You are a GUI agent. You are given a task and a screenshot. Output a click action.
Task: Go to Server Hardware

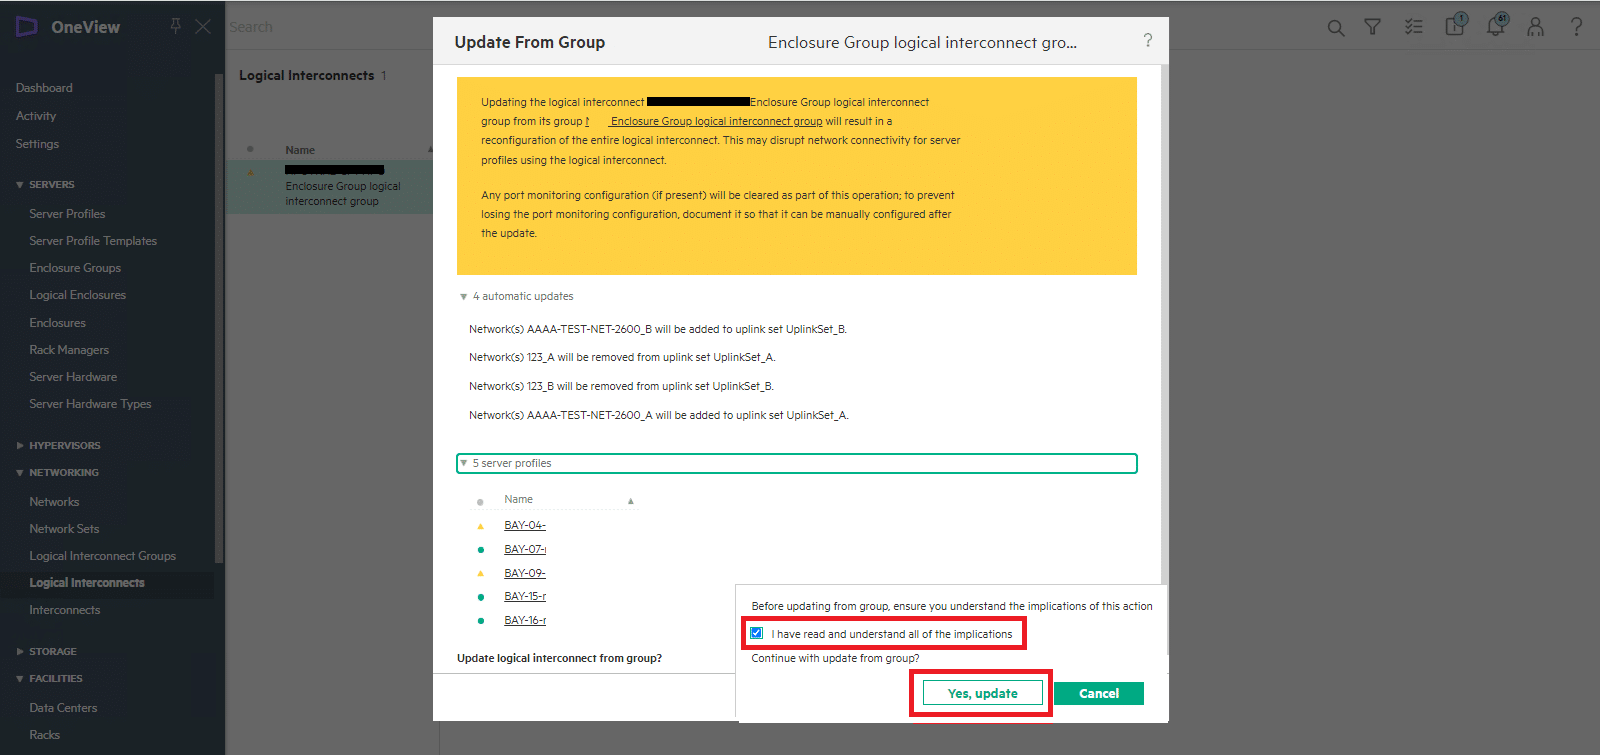(73, 377)
